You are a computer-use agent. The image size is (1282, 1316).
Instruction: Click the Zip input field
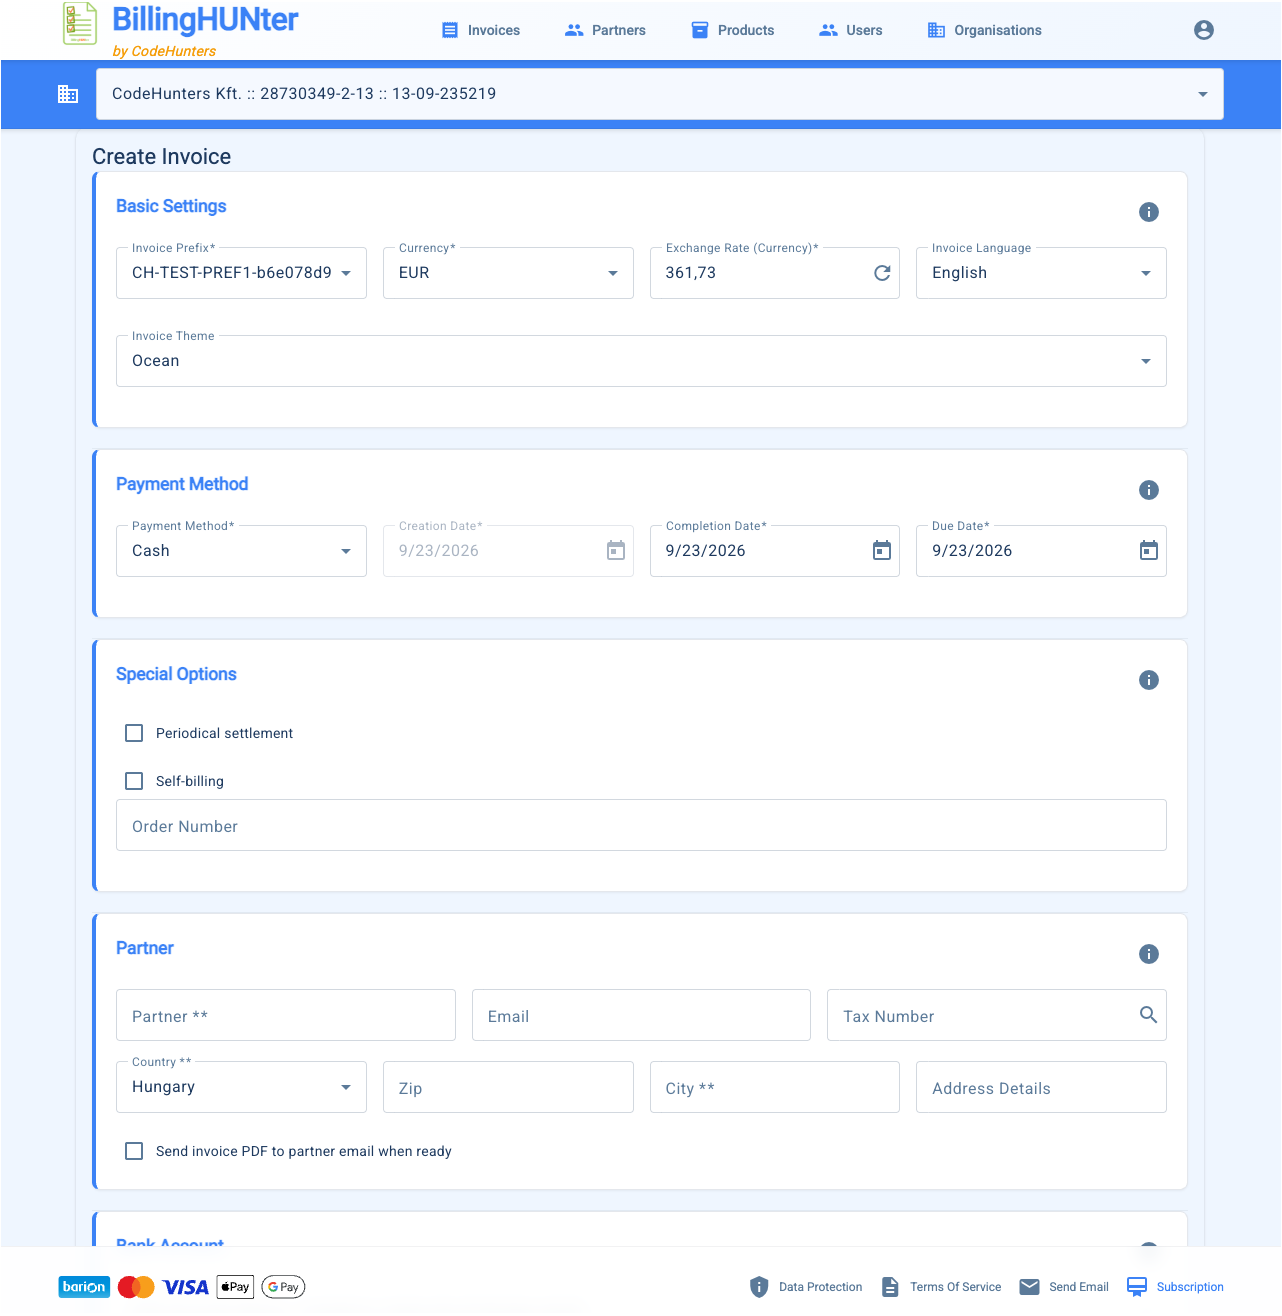click(508, 1087)
